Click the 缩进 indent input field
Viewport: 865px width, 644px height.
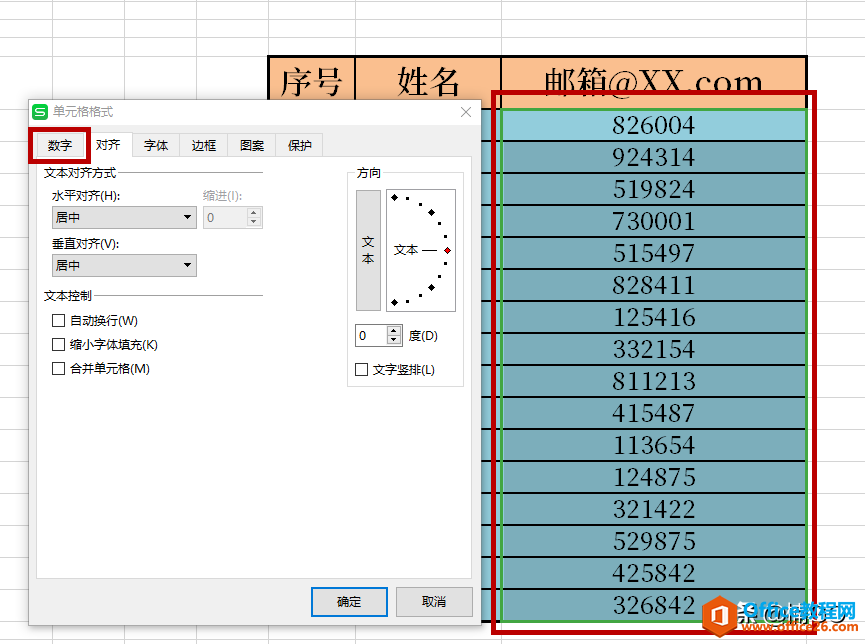(225, 217)
